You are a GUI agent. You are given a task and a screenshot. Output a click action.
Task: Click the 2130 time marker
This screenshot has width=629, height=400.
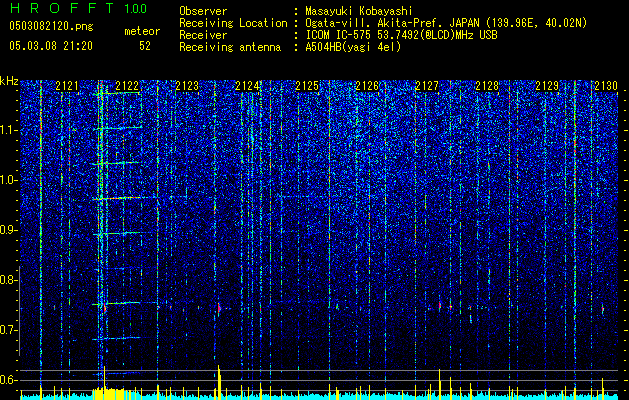point(606,86)
